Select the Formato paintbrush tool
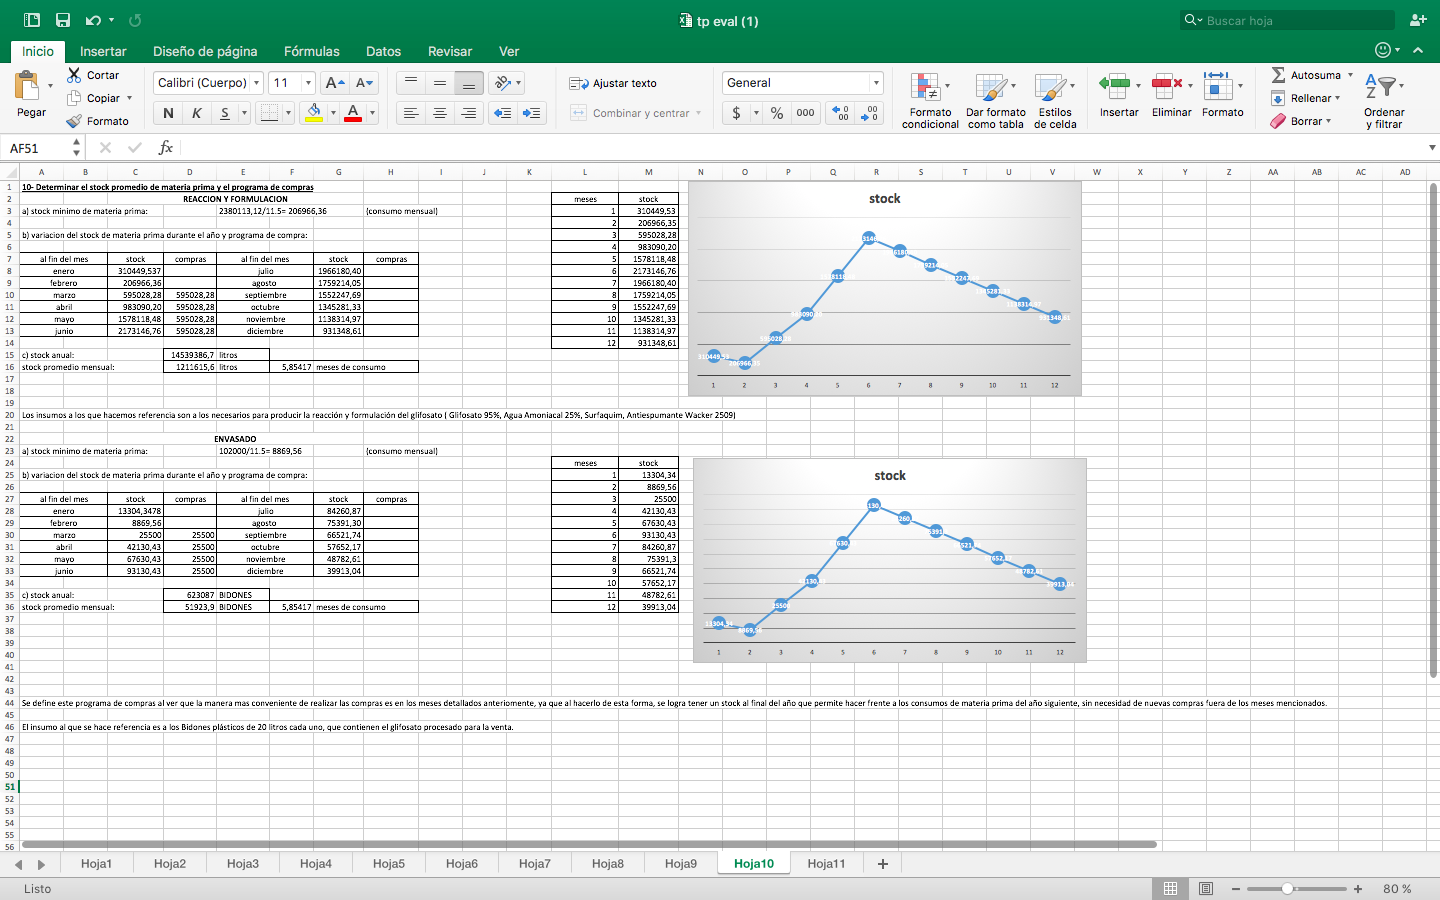Image resolution: width=1440 pixels, height=900 pixels. pyautogui.click(x=74, y=121)
